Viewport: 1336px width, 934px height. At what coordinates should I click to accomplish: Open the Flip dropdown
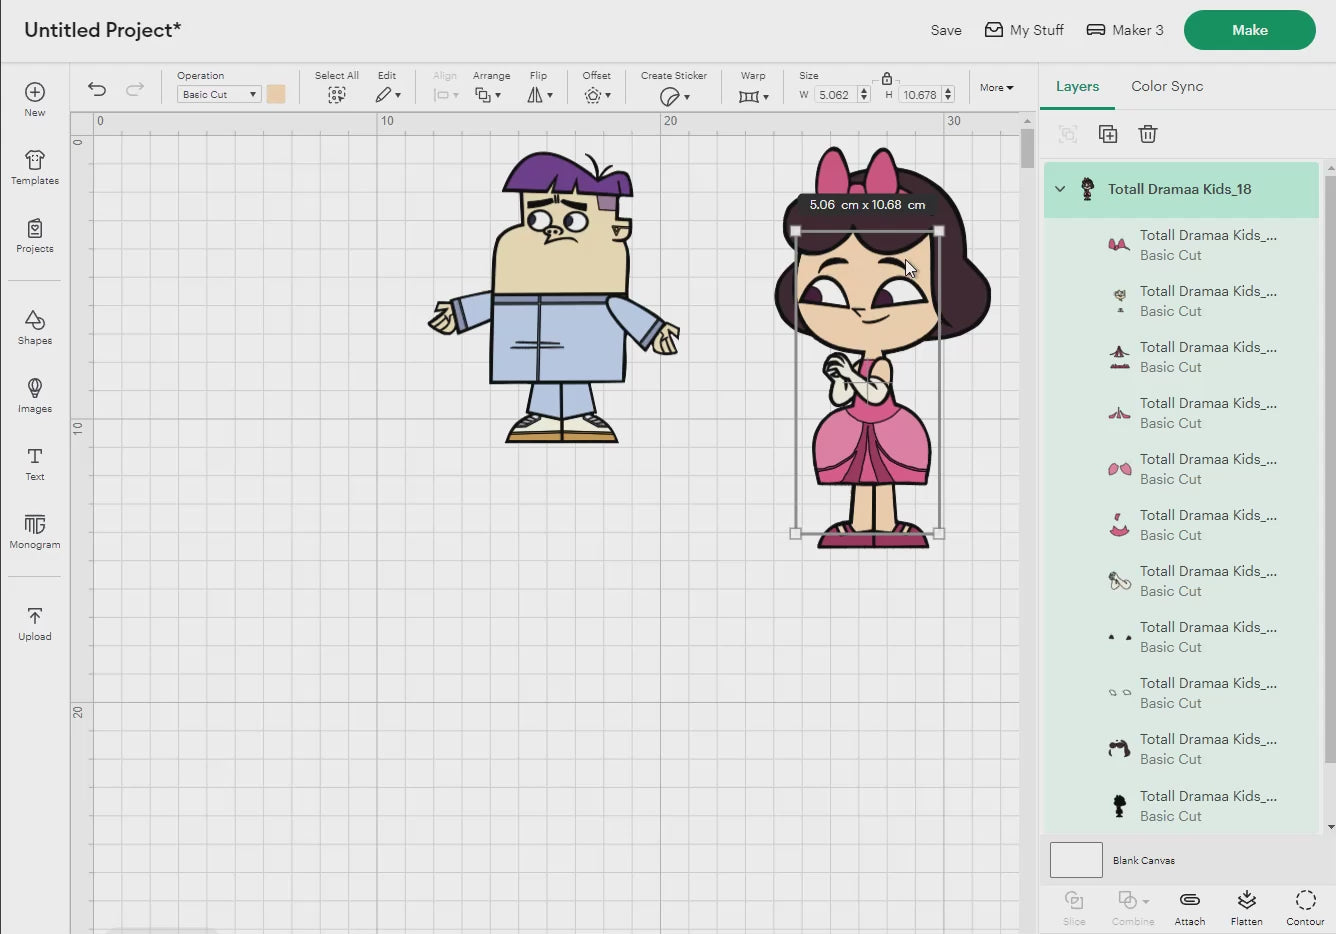[540, 95]
